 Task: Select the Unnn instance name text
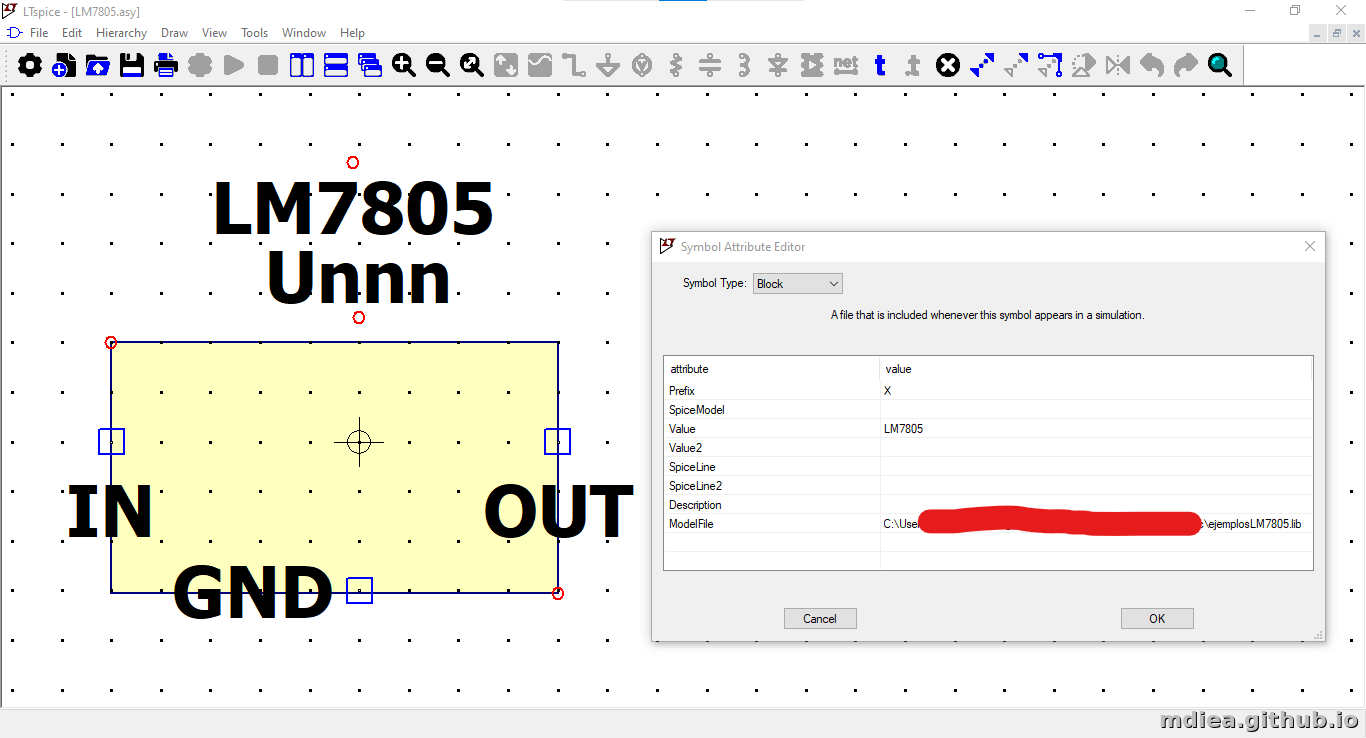pyautogui.click(x=358, y=279)
